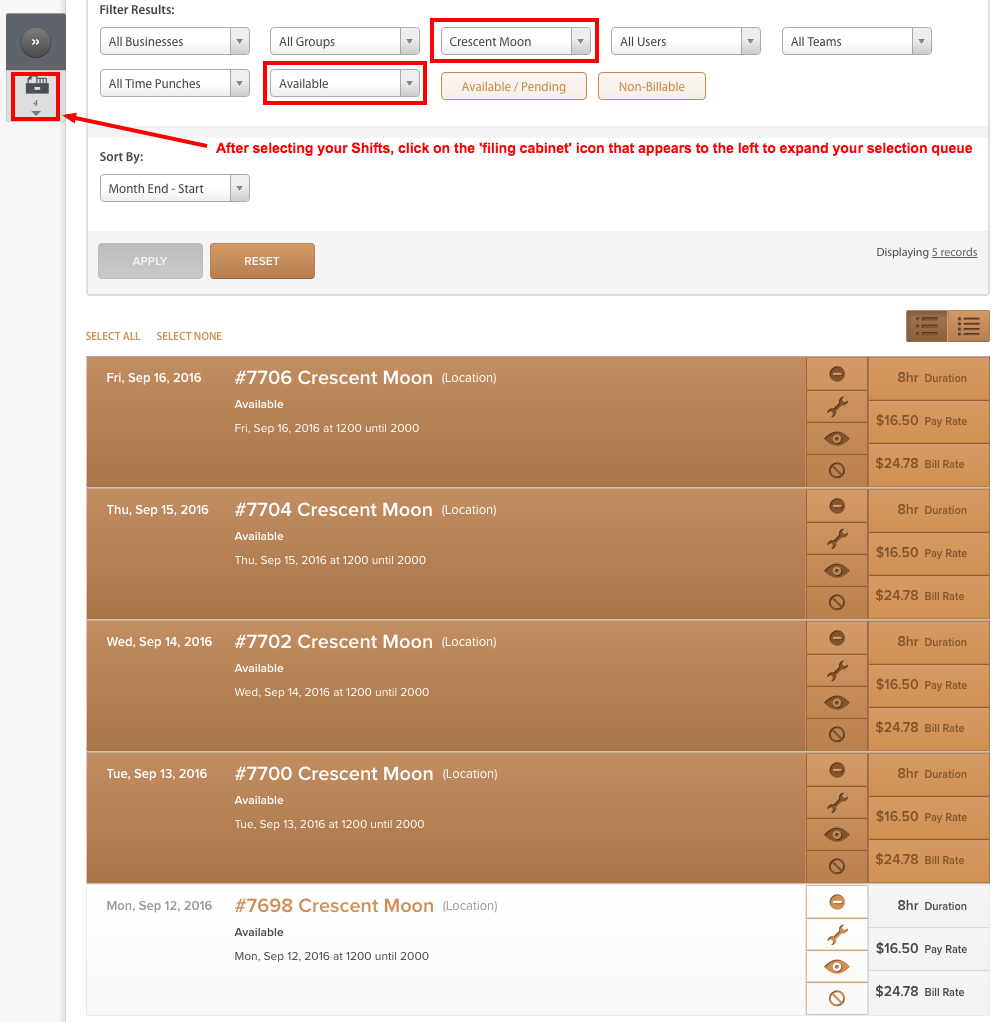
Task: Click 'Mon, Sep 12, 2016 at 1200 until 2000' text
Action: click(x=332, y=956)
